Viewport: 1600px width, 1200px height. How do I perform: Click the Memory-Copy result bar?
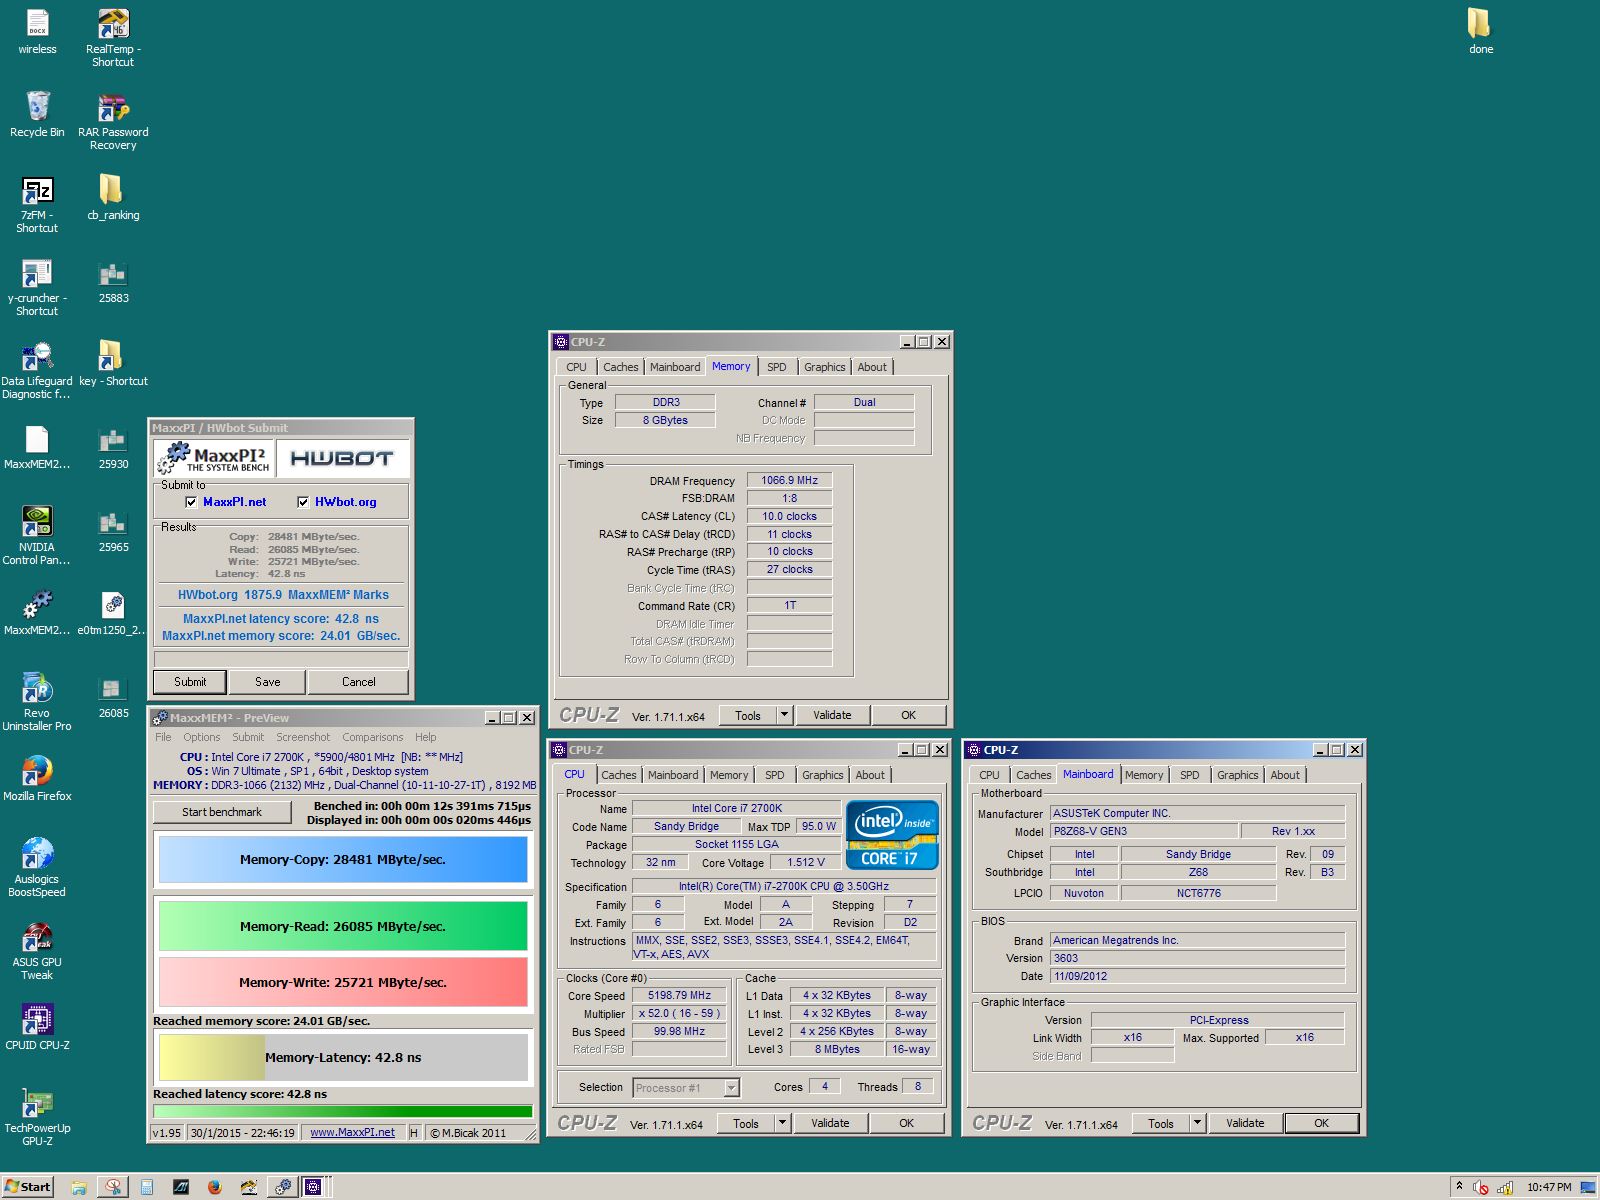pos(343,860)
